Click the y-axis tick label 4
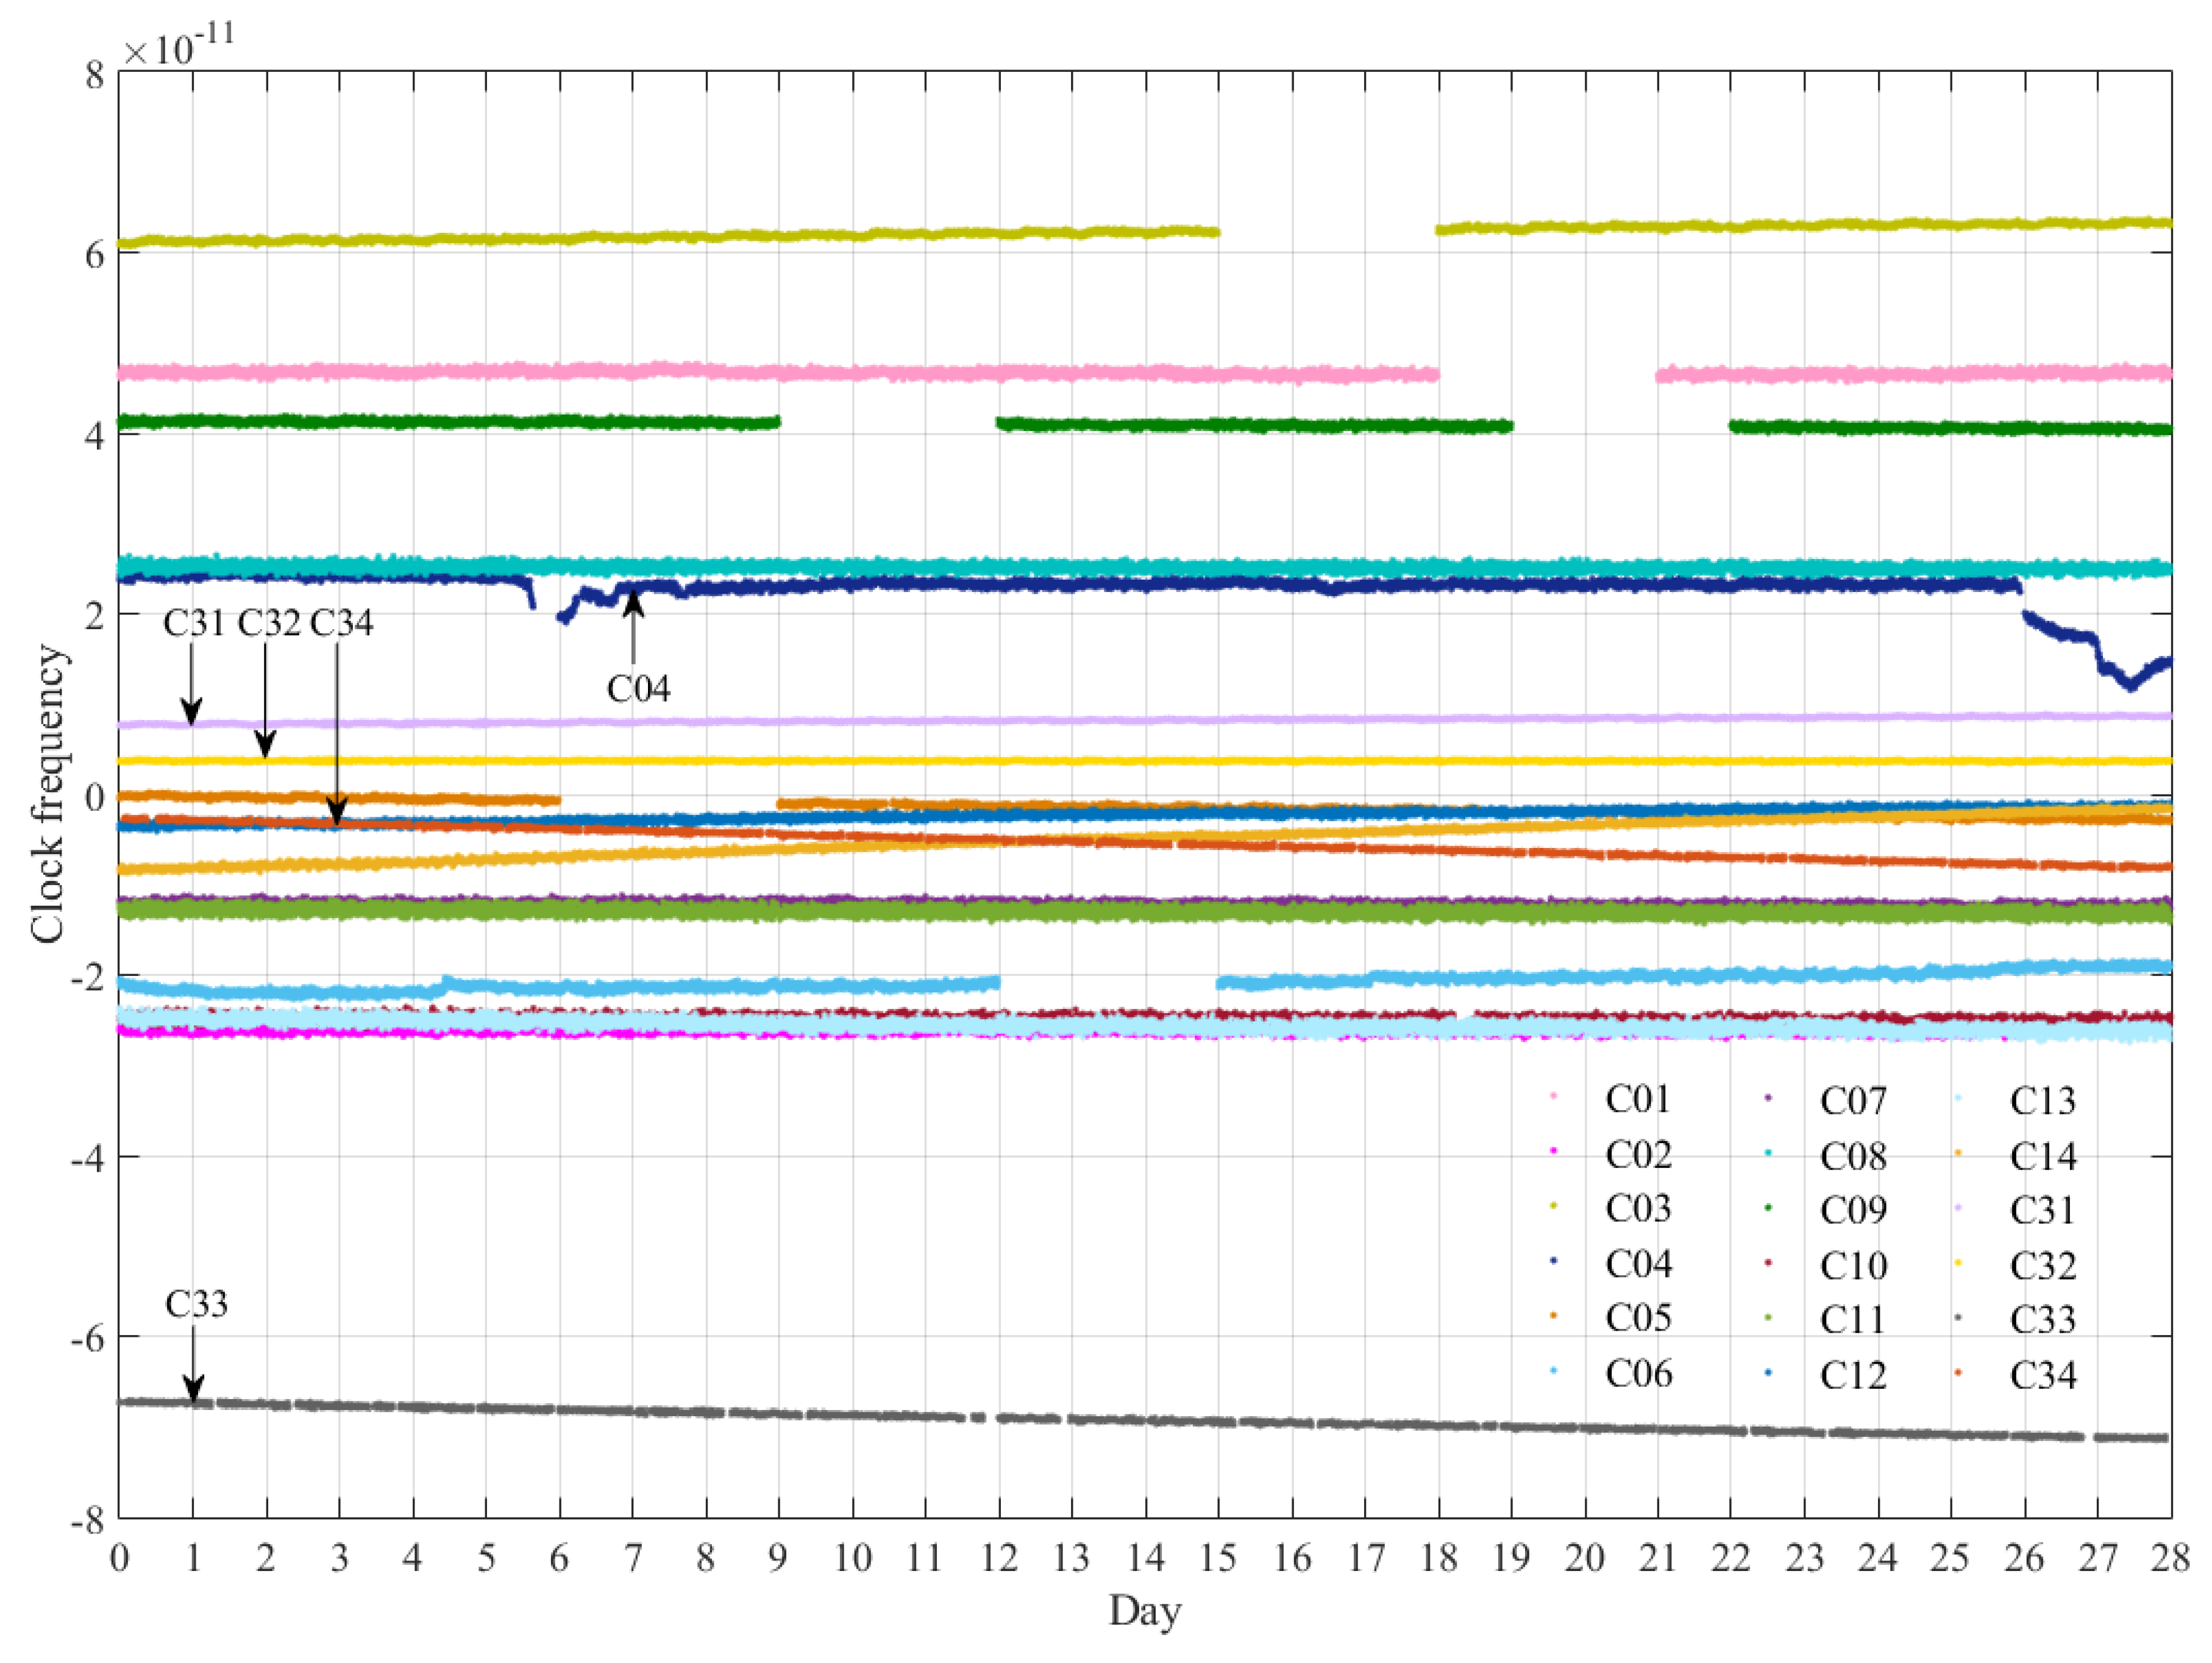This screenshot has width=2212, height=1663. coord(95,436)
